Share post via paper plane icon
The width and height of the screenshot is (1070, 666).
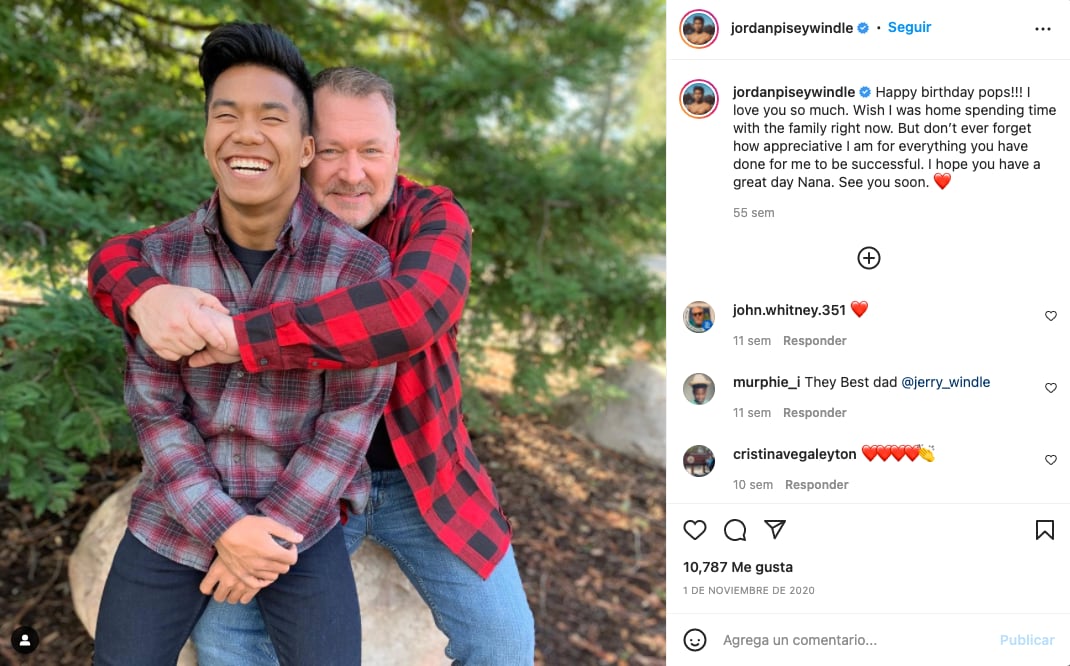[775, 529]
